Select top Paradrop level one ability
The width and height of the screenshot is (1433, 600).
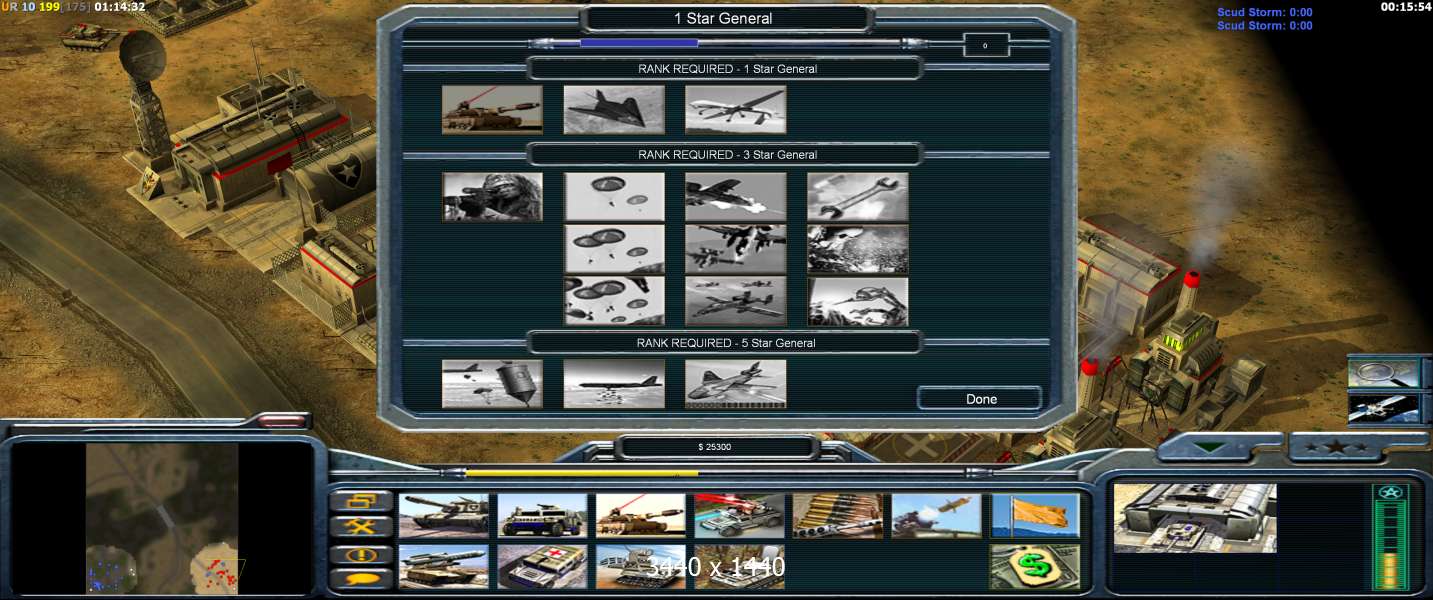614,196
